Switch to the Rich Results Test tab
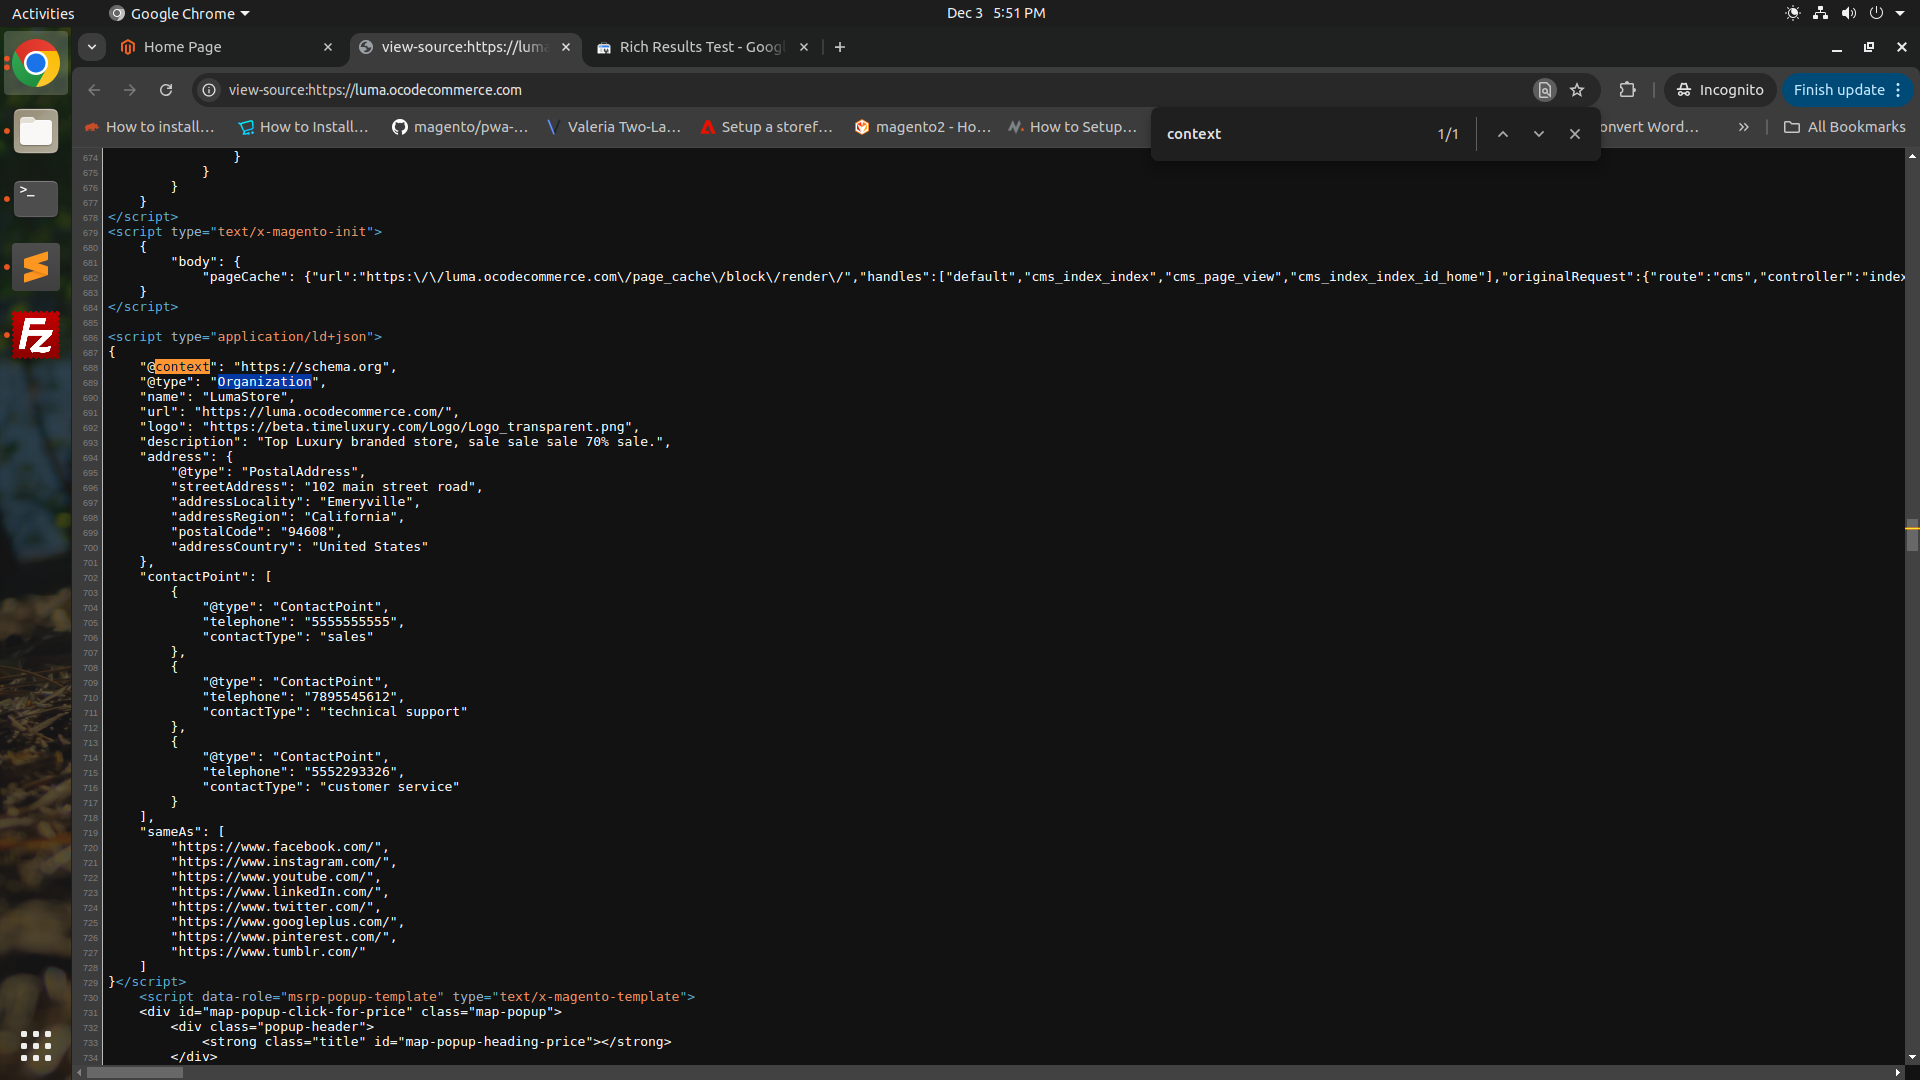This screenshot has width=1920, height=1080. point(700,47)
